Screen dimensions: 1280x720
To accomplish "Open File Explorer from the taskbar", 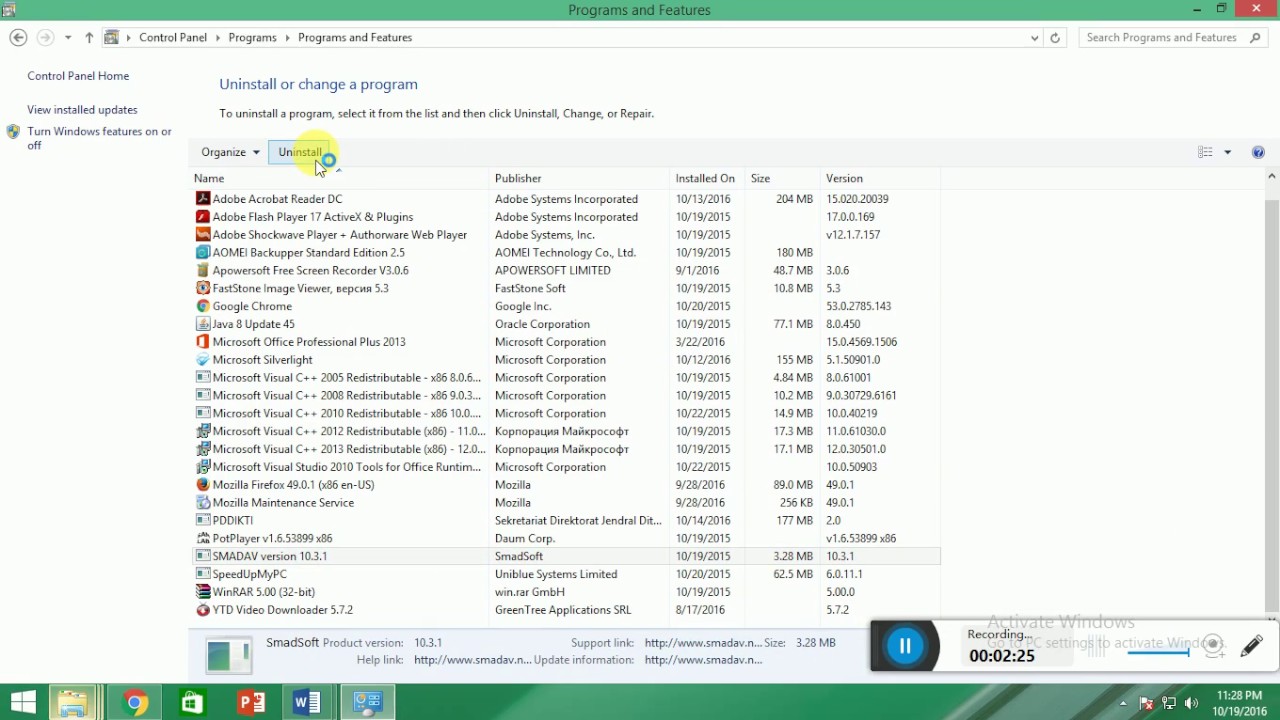I will (73, 703).
